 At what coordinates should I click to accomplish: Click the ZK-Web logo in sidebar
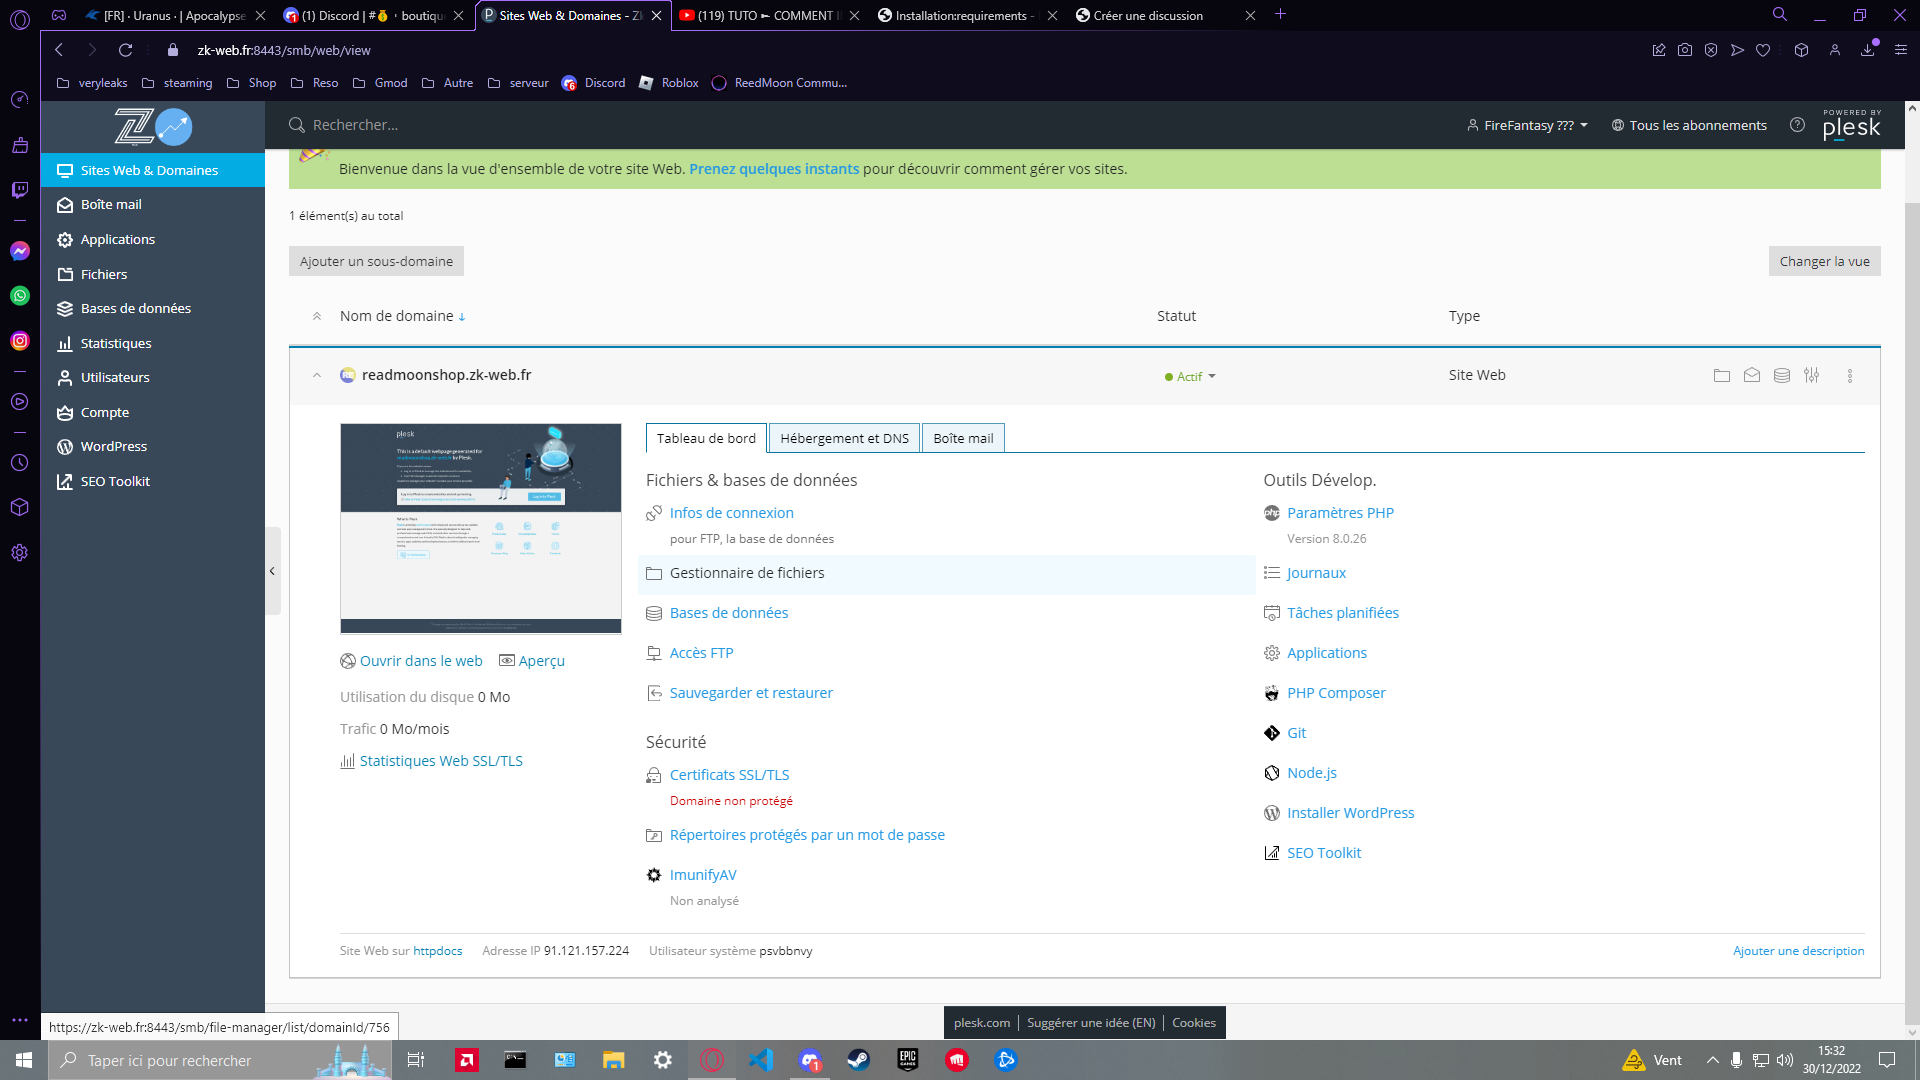tap(152, 127)
